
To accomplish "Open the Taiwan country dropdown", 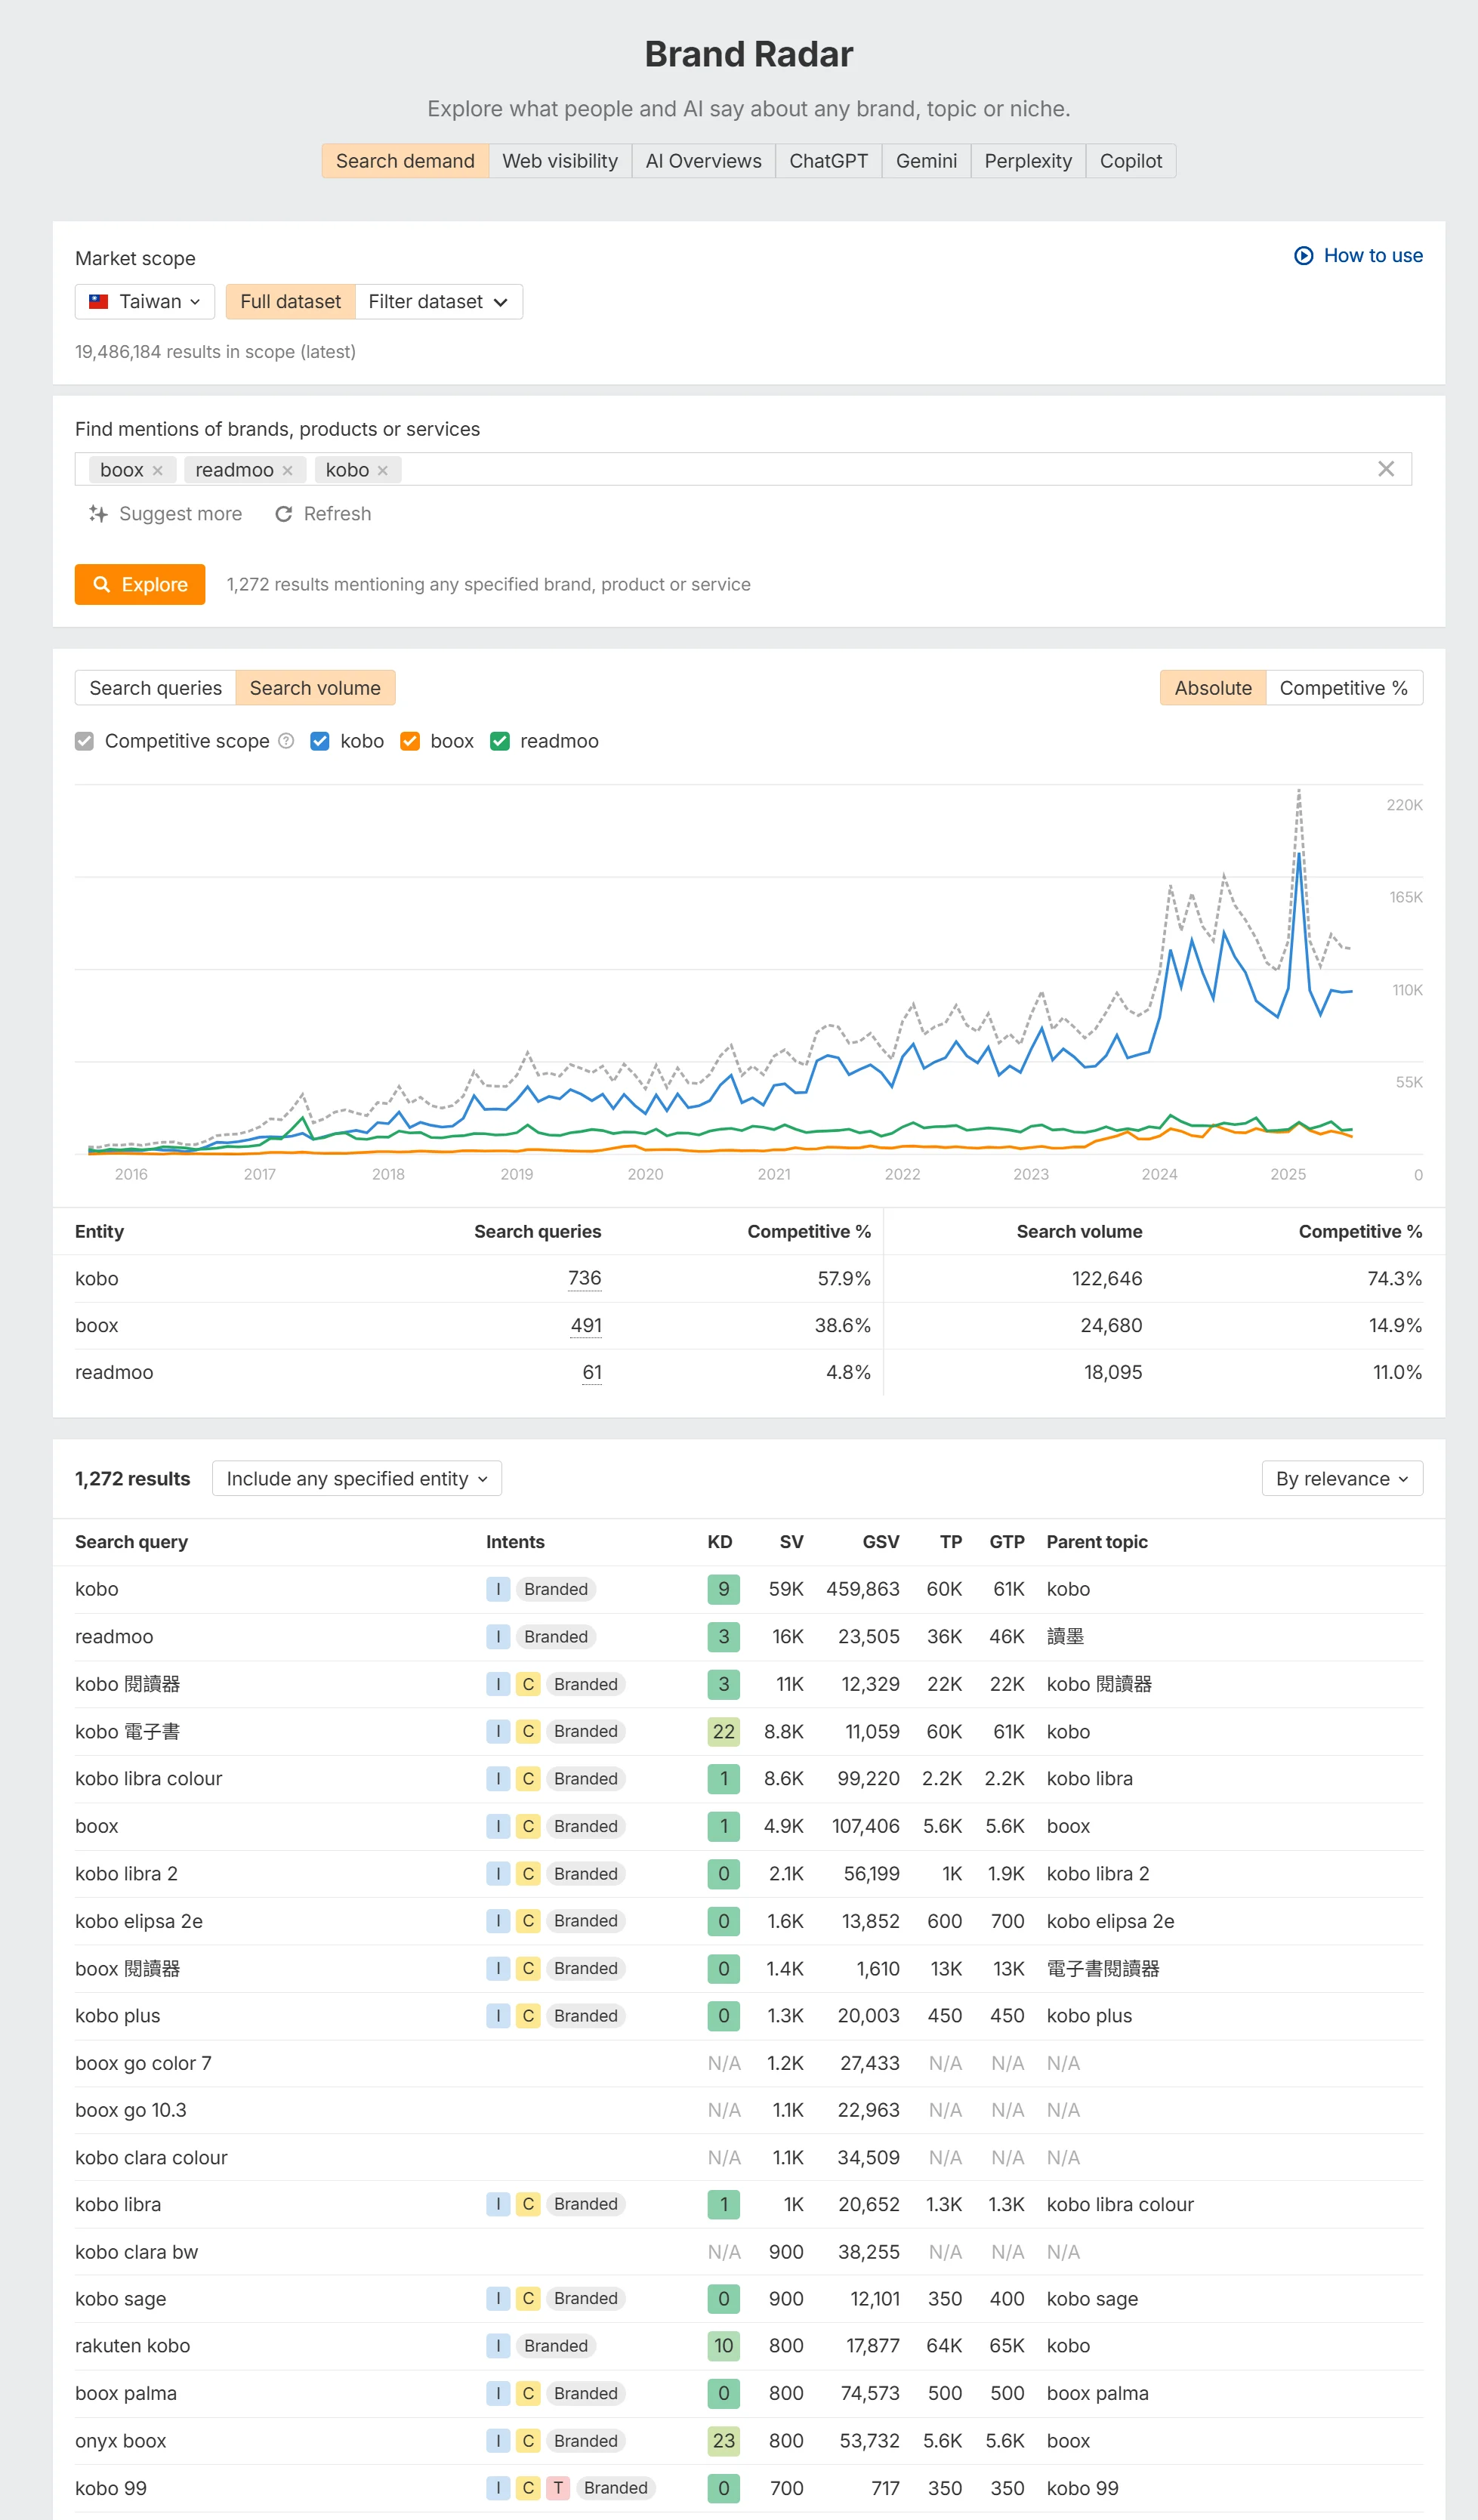I will 145,302.
